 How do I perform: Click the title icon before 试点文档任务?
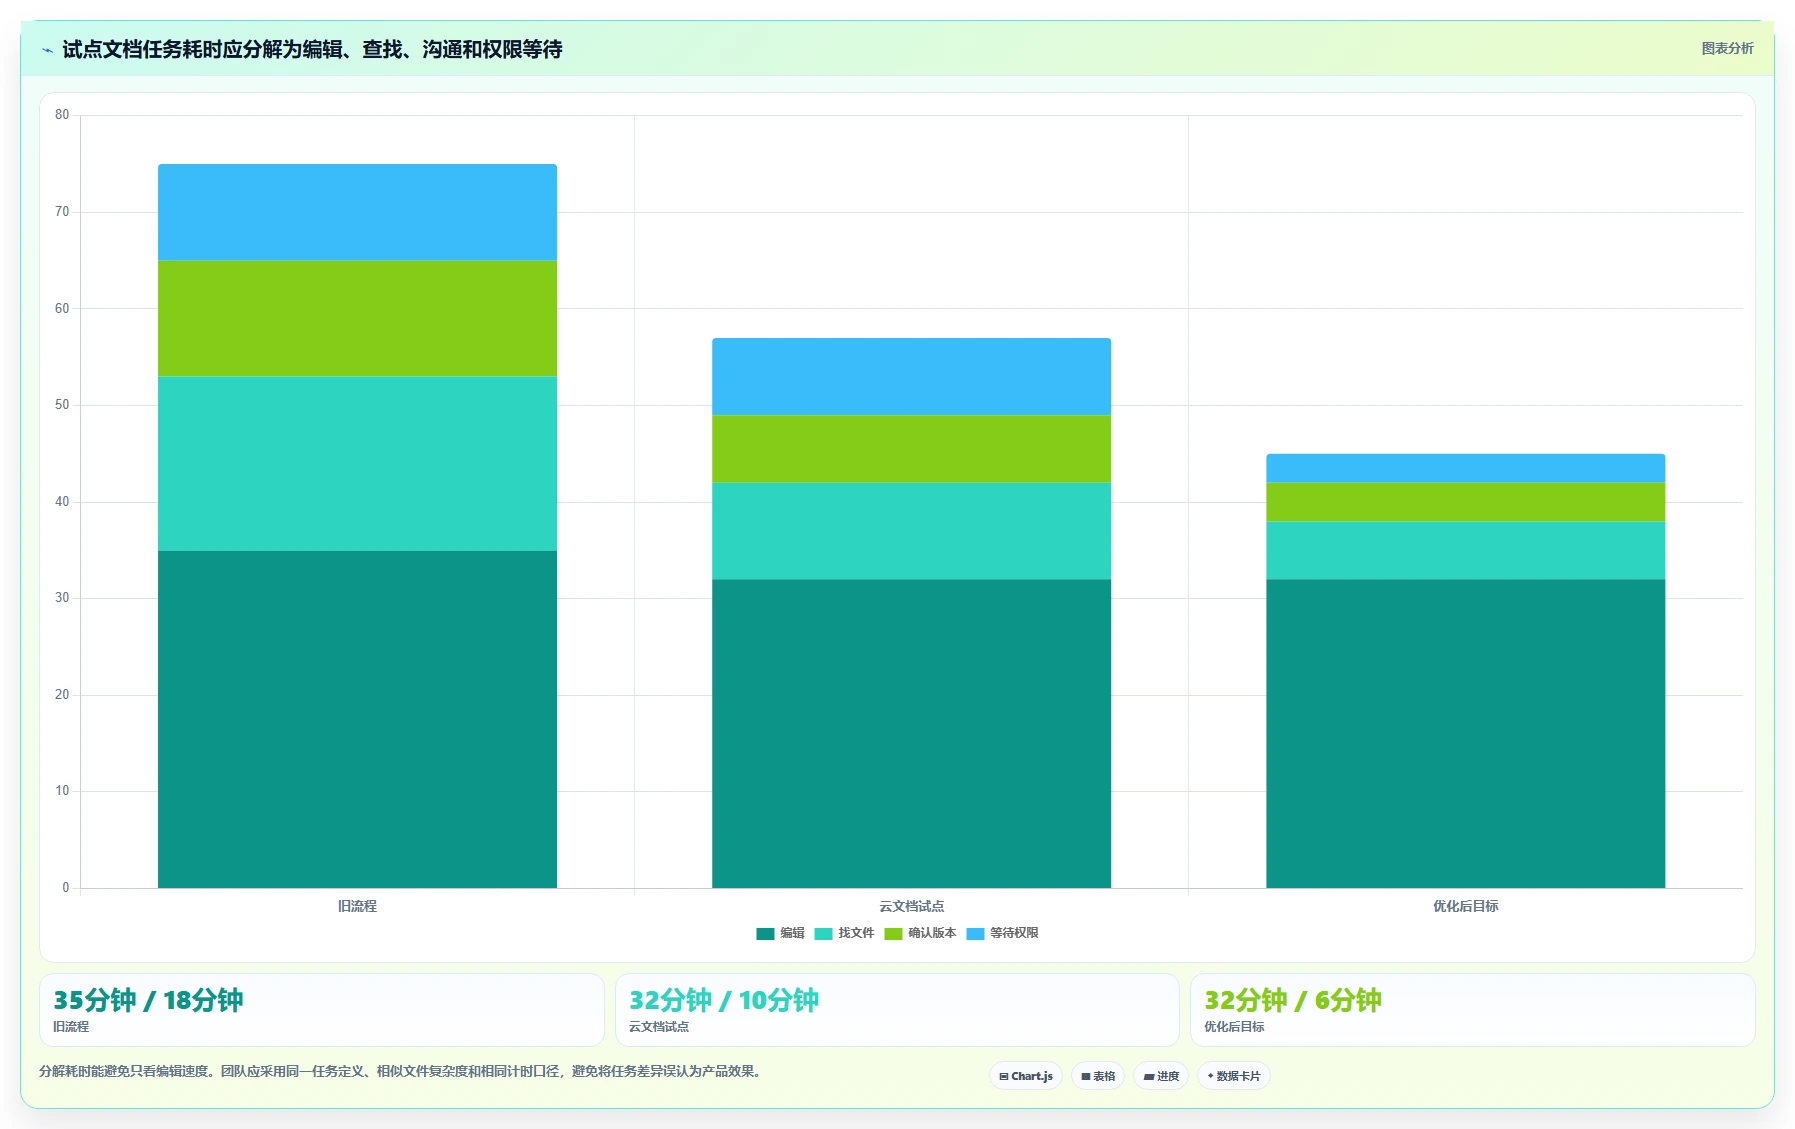coord(47,50)
